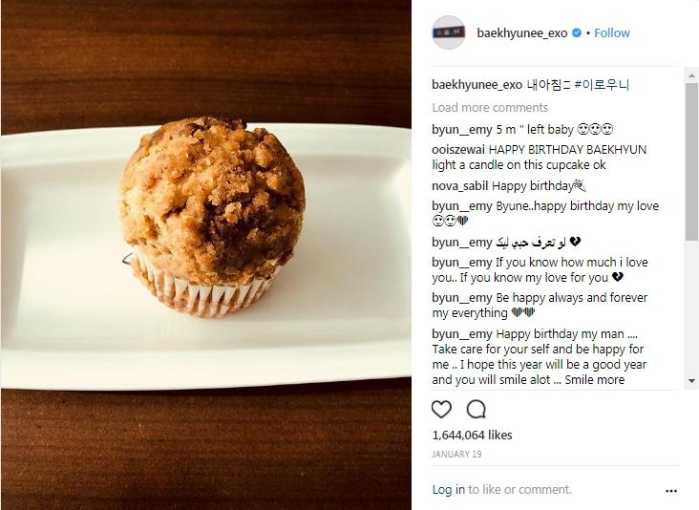Click the scrollbar down arrow
699x510 pixels.
point(691,381)
